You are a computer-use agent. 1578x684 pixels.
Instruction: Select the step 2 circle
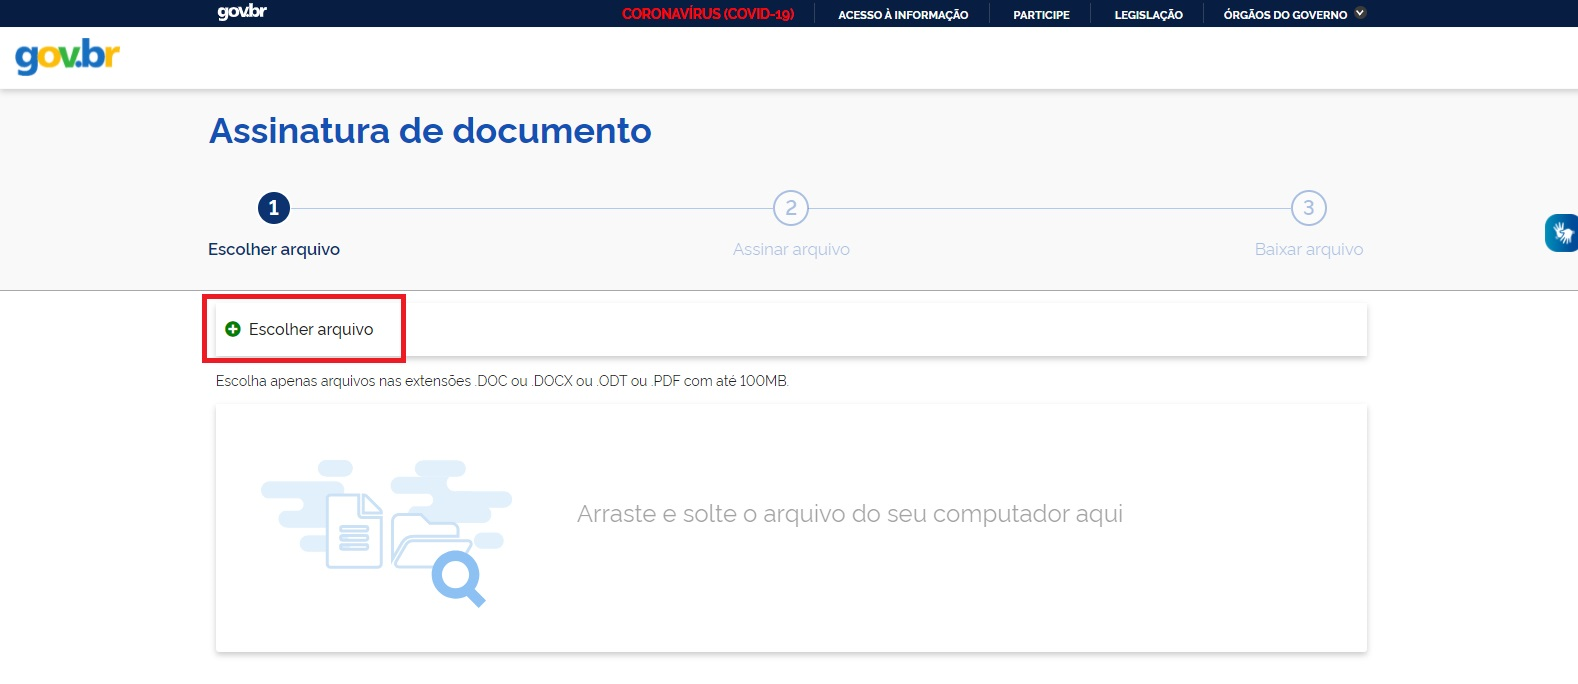tap(791, 208)
